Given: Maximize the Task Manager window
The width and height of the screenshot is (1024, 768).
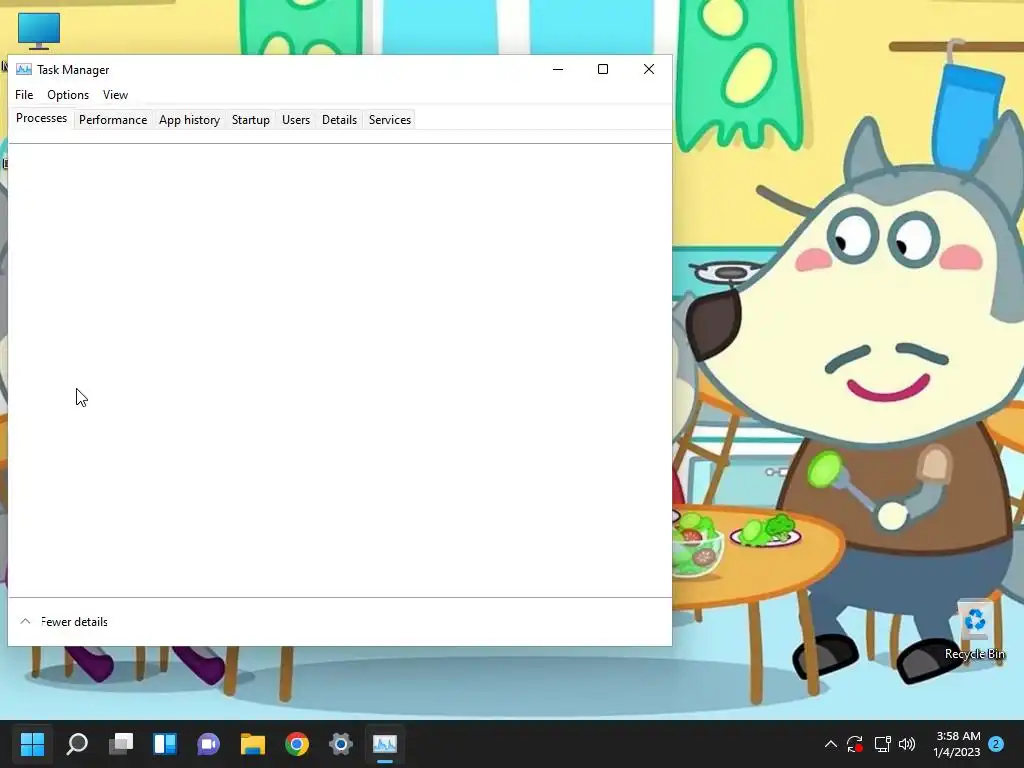Looking at the screenshot, I should click(x=603, y=69).
